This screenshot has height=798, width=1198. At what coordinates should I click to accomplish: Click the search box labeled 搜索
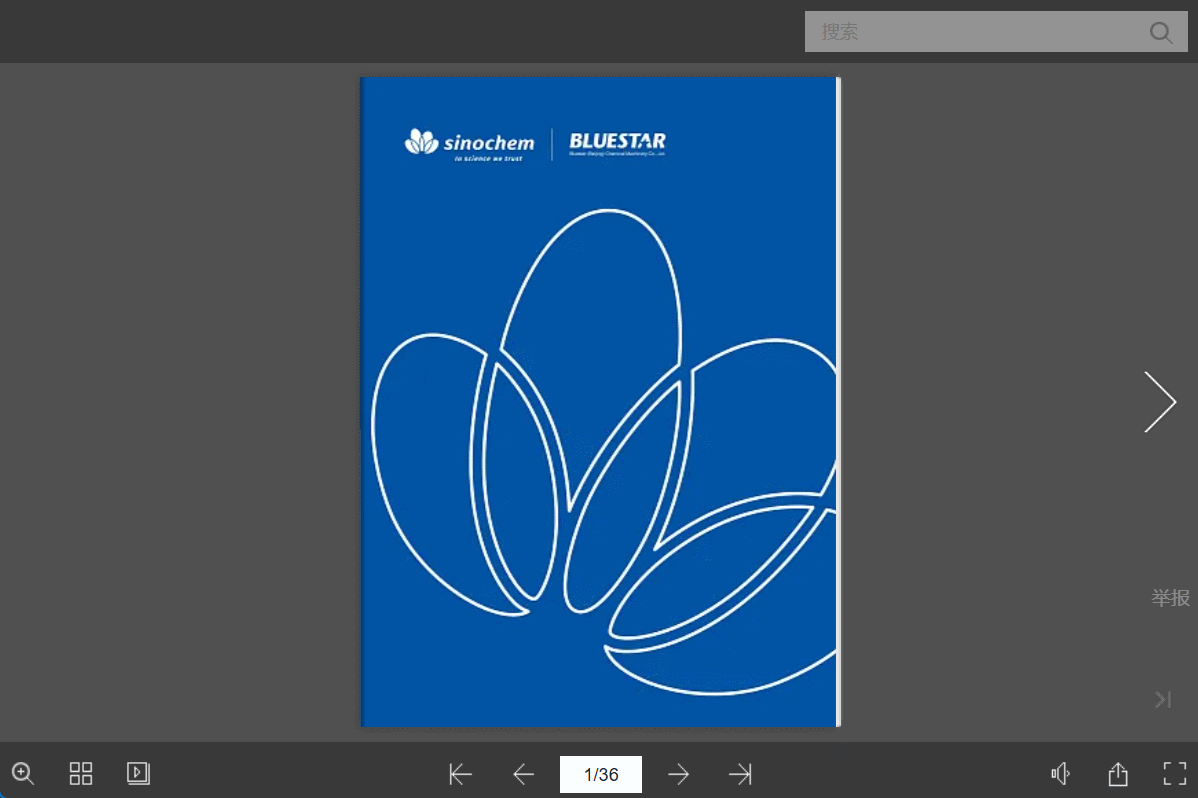pos(980,32)
